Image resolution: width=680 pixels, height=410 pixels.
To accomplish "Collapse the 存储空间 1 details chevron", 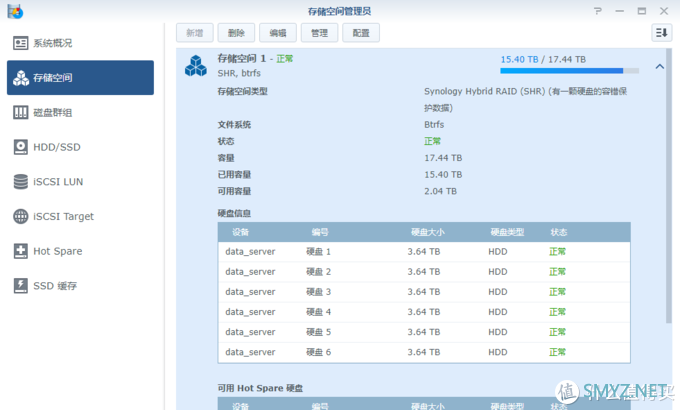I will point(660,66).
